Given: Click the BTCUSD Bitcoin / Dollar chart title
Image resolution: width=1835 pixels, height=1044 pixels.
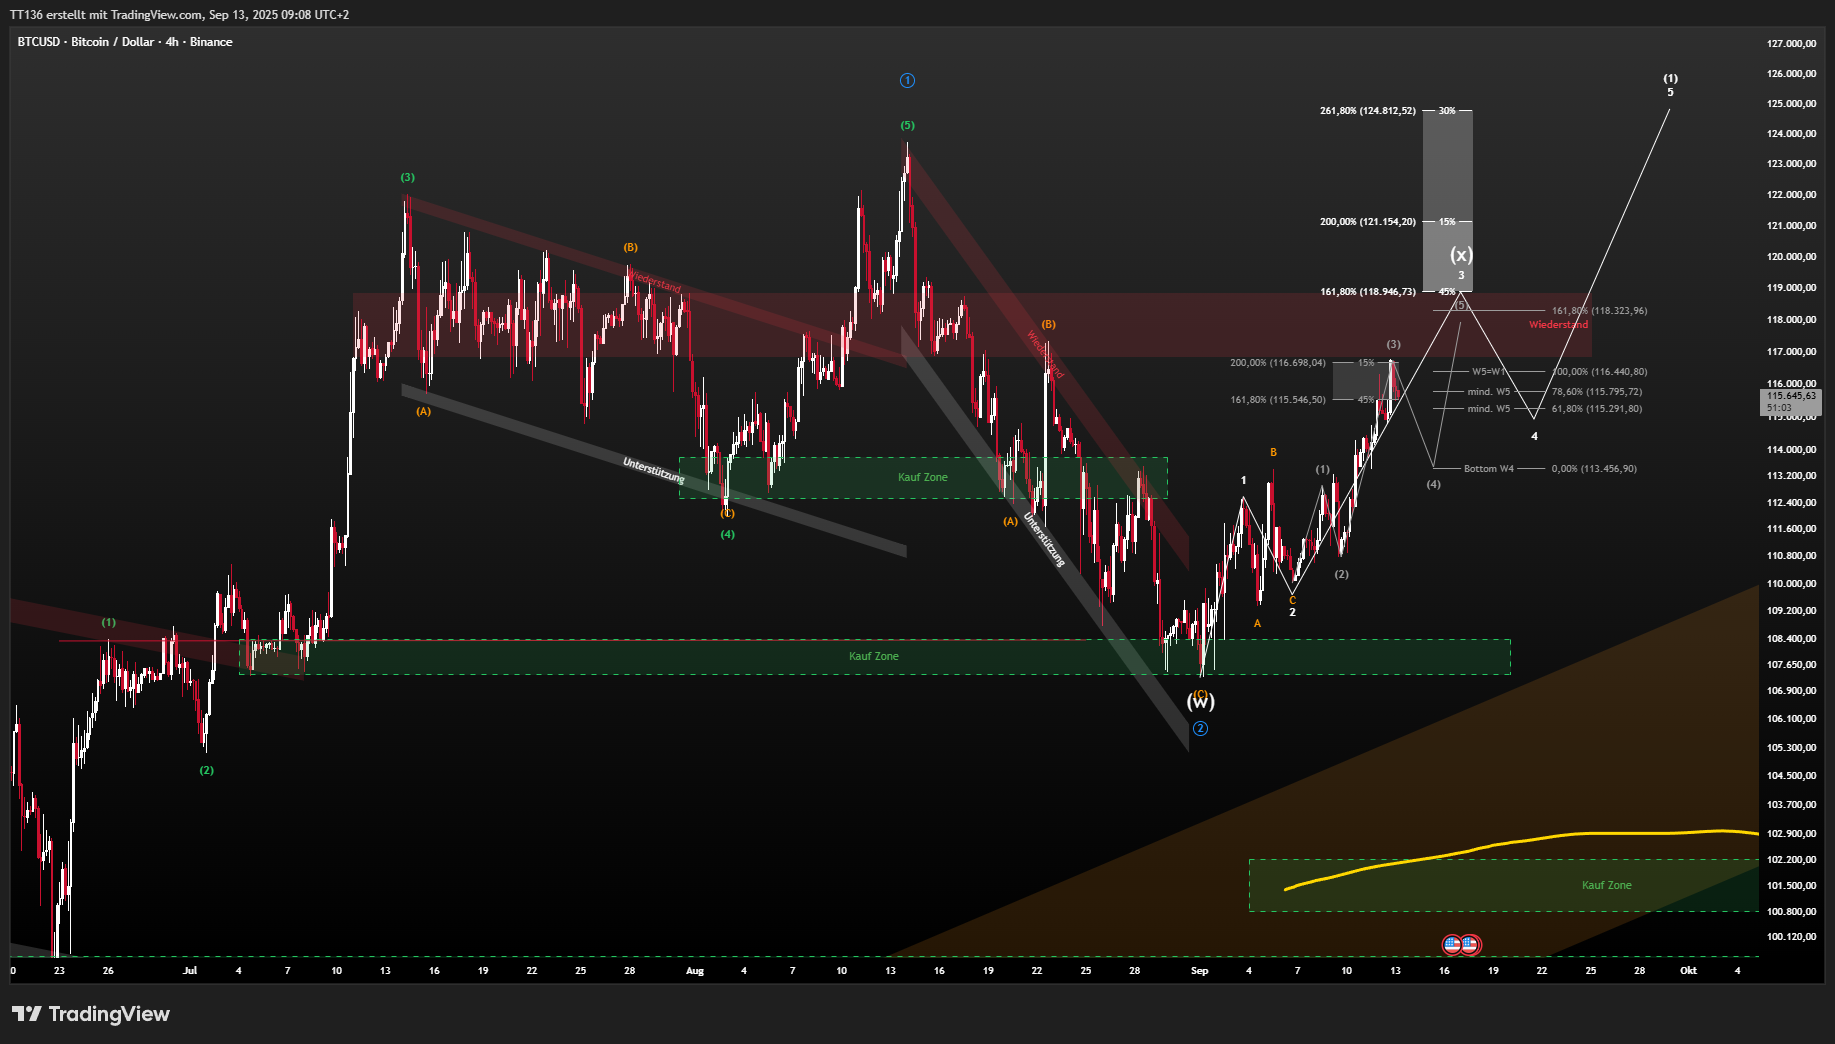Looking at the screenshot, I should (x=125, y=42).
